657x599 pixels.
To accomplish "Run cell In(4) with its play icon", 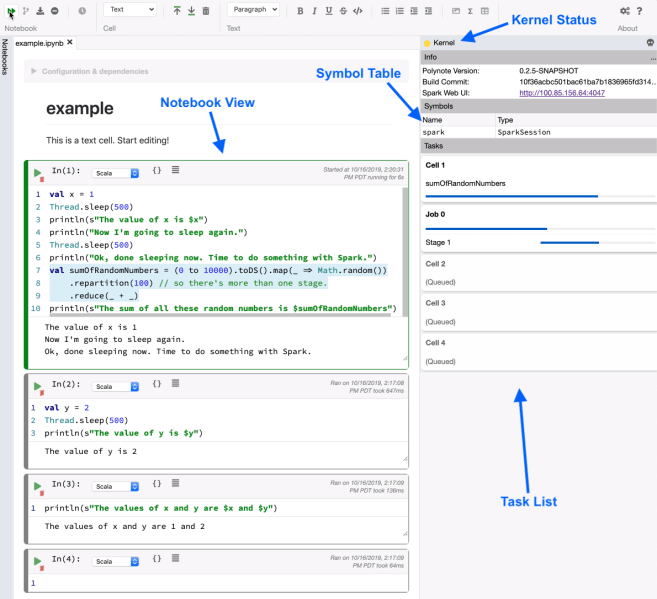I will 38,560.
